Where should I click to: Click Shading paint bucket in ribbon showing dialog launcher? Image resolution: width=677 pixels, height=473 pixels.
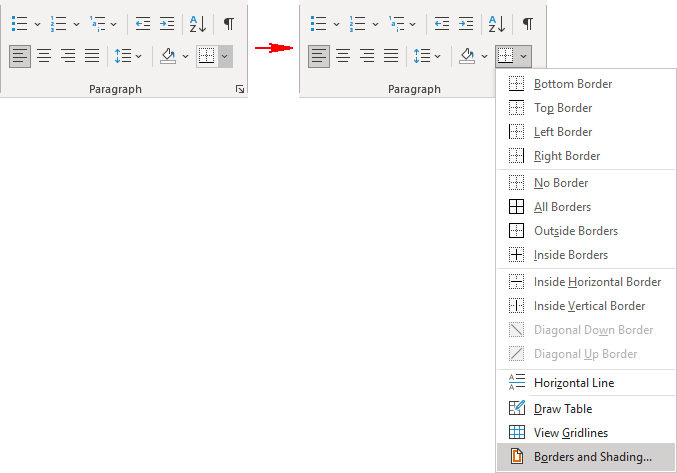click(x=168, y=56)
